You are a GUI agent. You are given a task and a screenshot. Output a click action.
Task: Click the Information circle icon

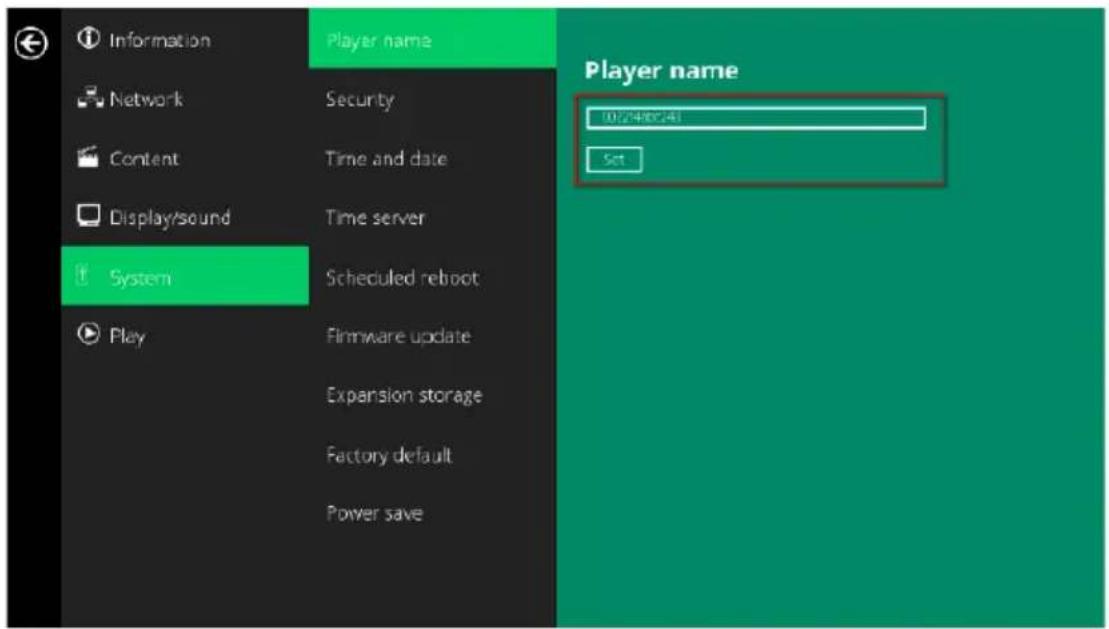(x=88, y=38)
